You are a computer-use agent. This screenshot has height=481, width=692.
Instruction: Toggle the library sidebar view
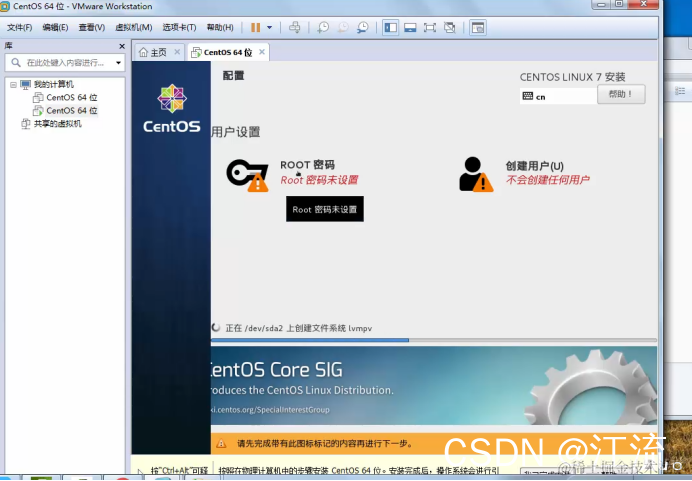(x=391, y=27)
